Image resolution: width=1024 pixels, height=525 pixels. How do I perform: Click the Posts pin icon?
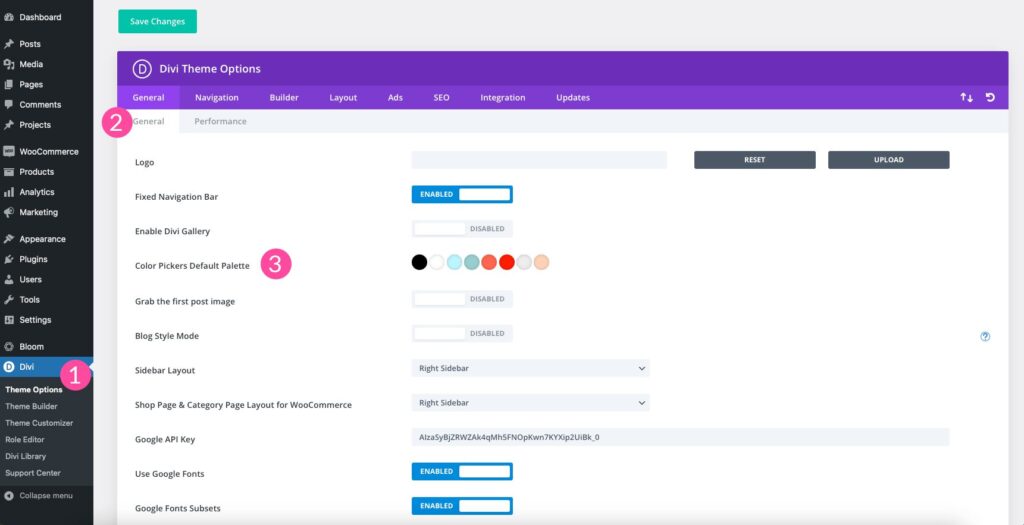coord(8,44)
